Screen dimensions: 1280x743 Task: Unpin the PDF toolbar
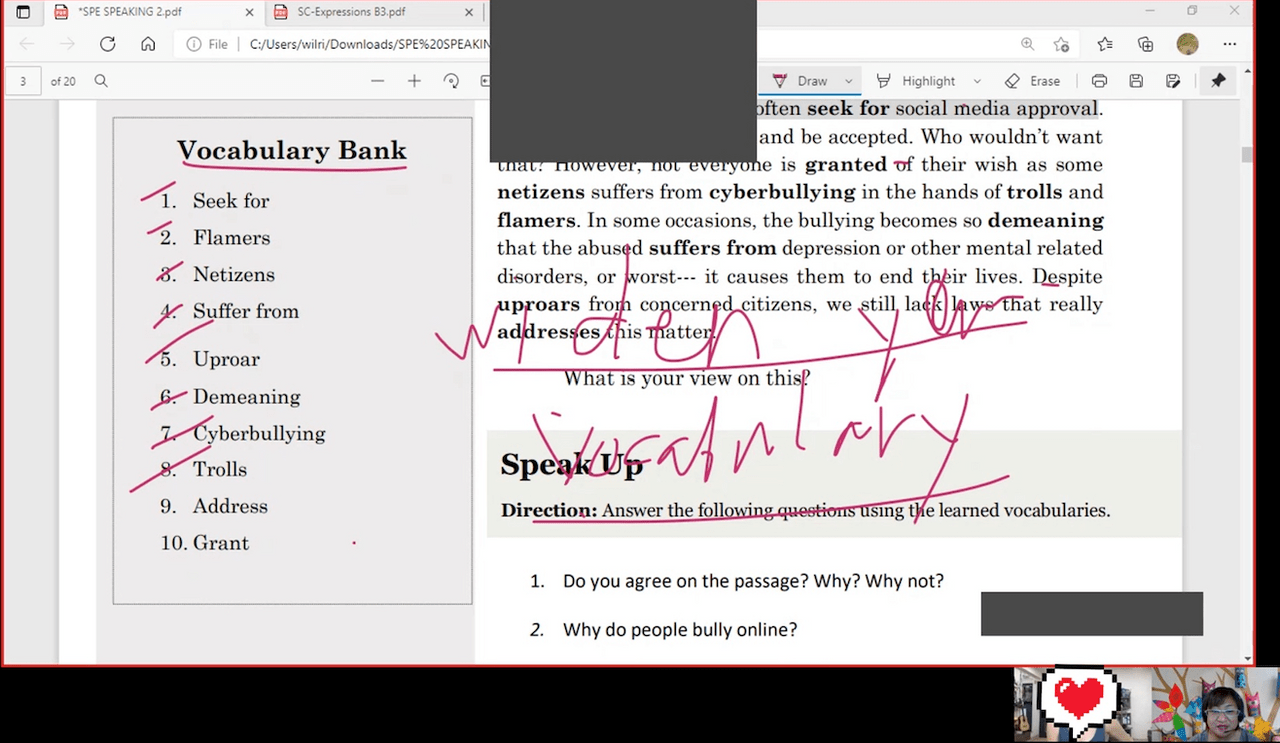(x=1218, y=81)
